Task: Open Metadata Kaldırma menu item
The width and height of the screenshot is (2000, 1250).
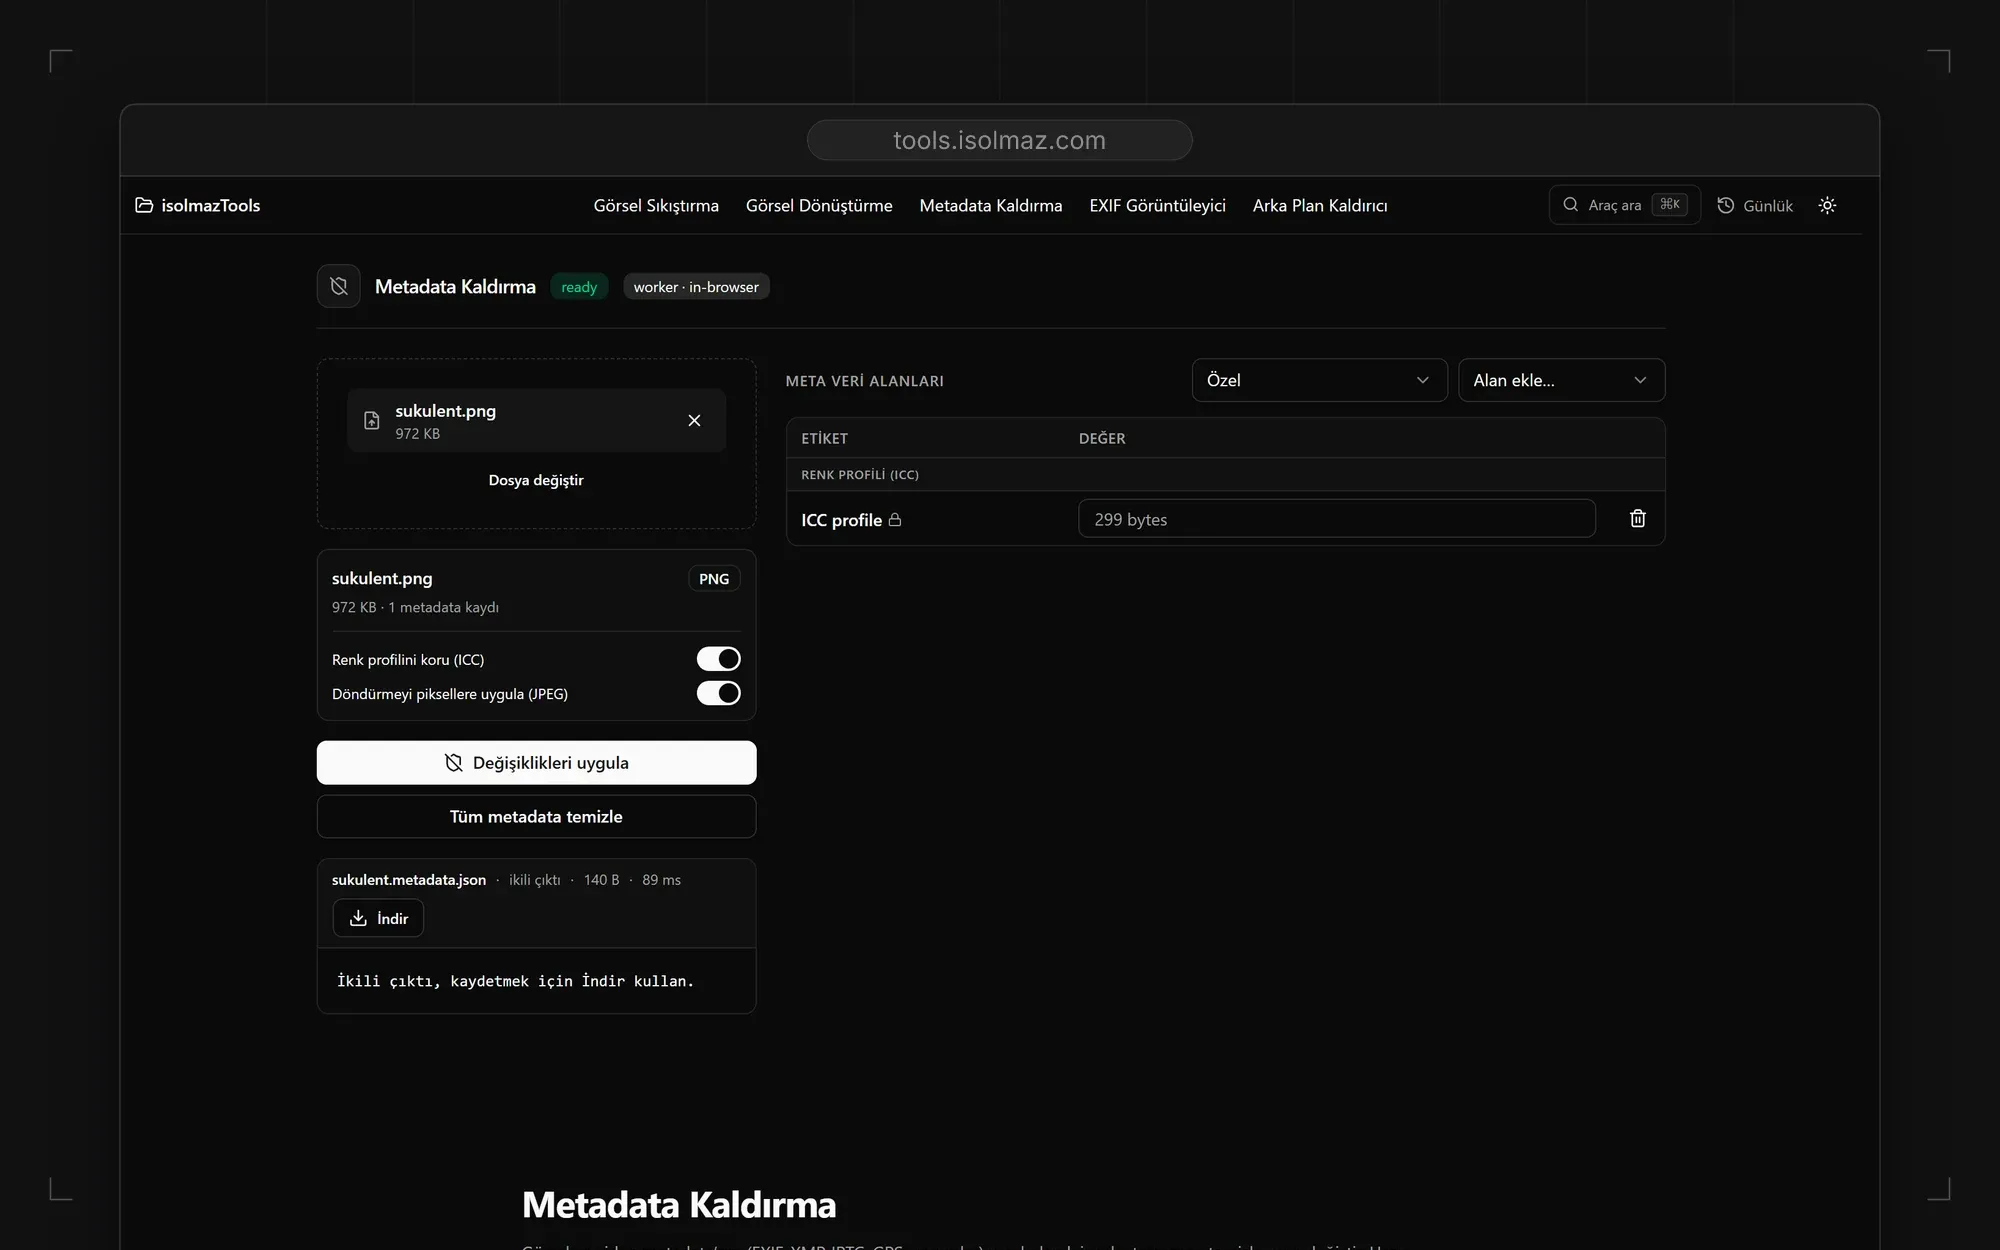Action: 991,205
